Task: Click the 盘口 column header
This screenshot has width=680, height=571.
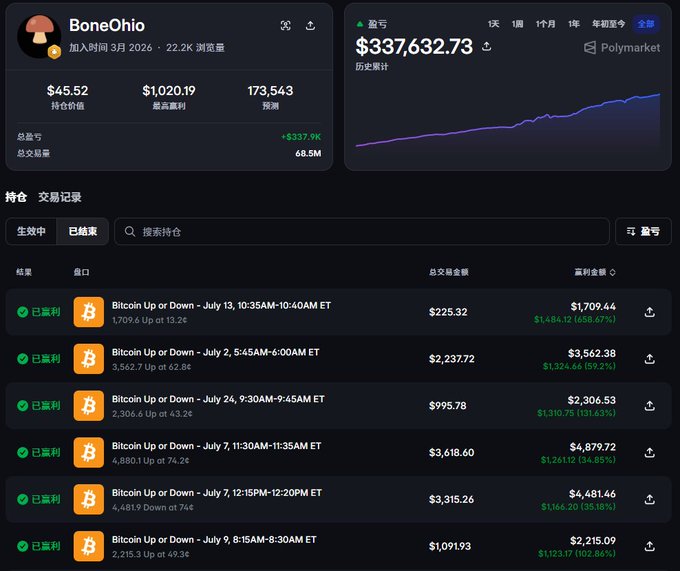Action: tap(82, 272)
